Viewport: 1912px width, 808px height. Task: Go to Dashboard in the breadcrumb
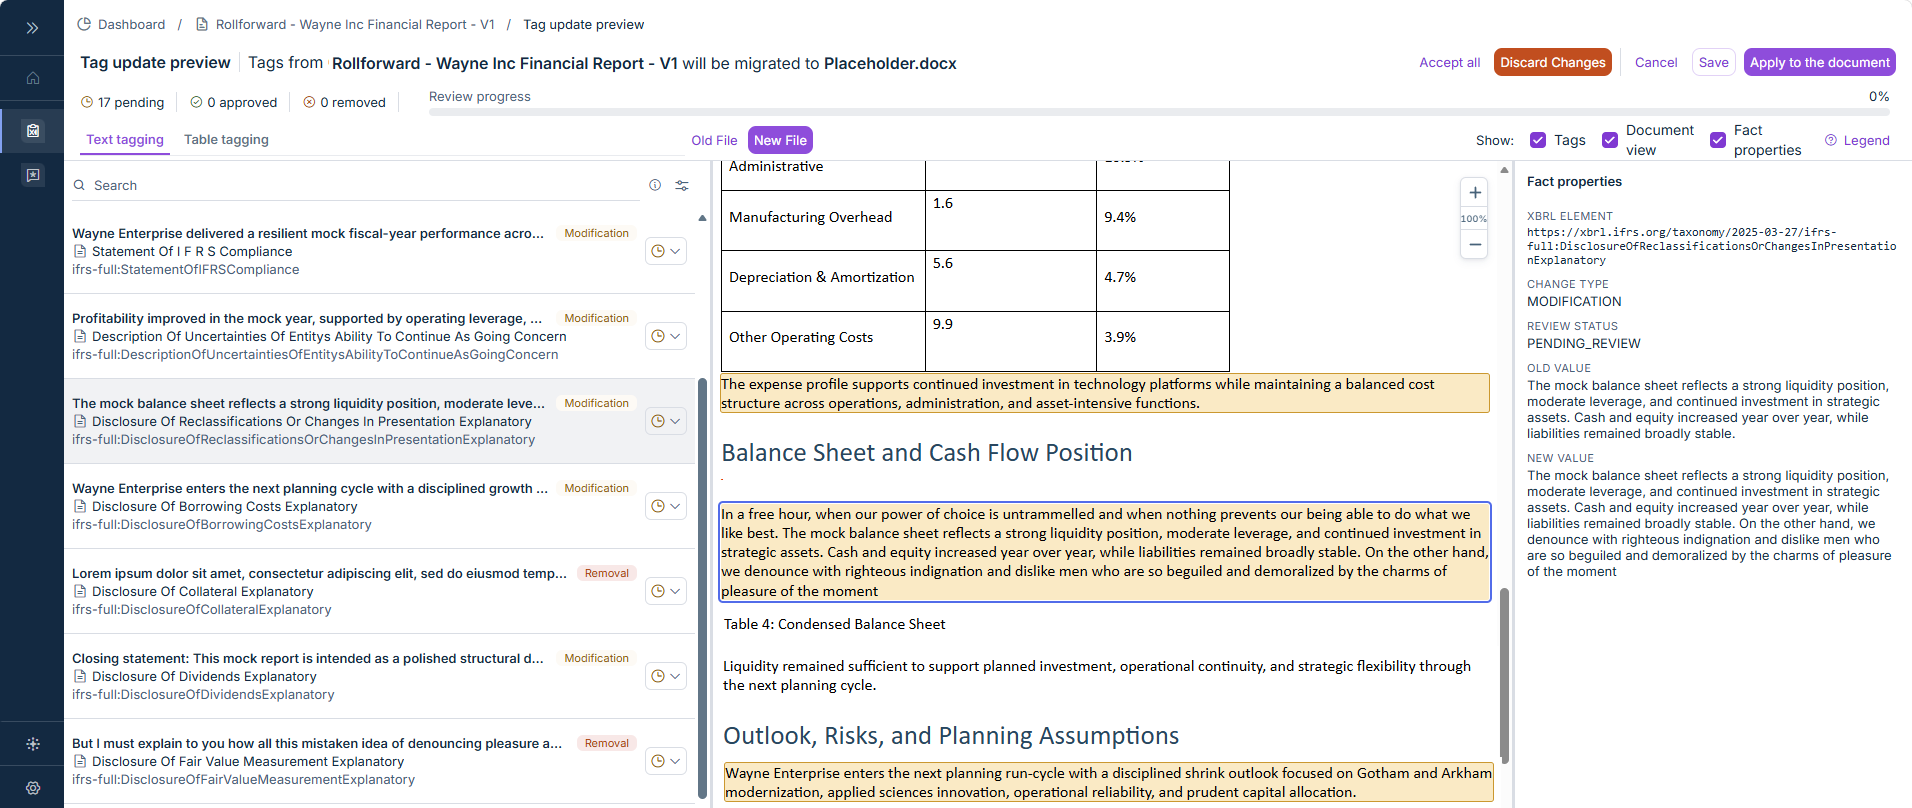click(122, 24)
